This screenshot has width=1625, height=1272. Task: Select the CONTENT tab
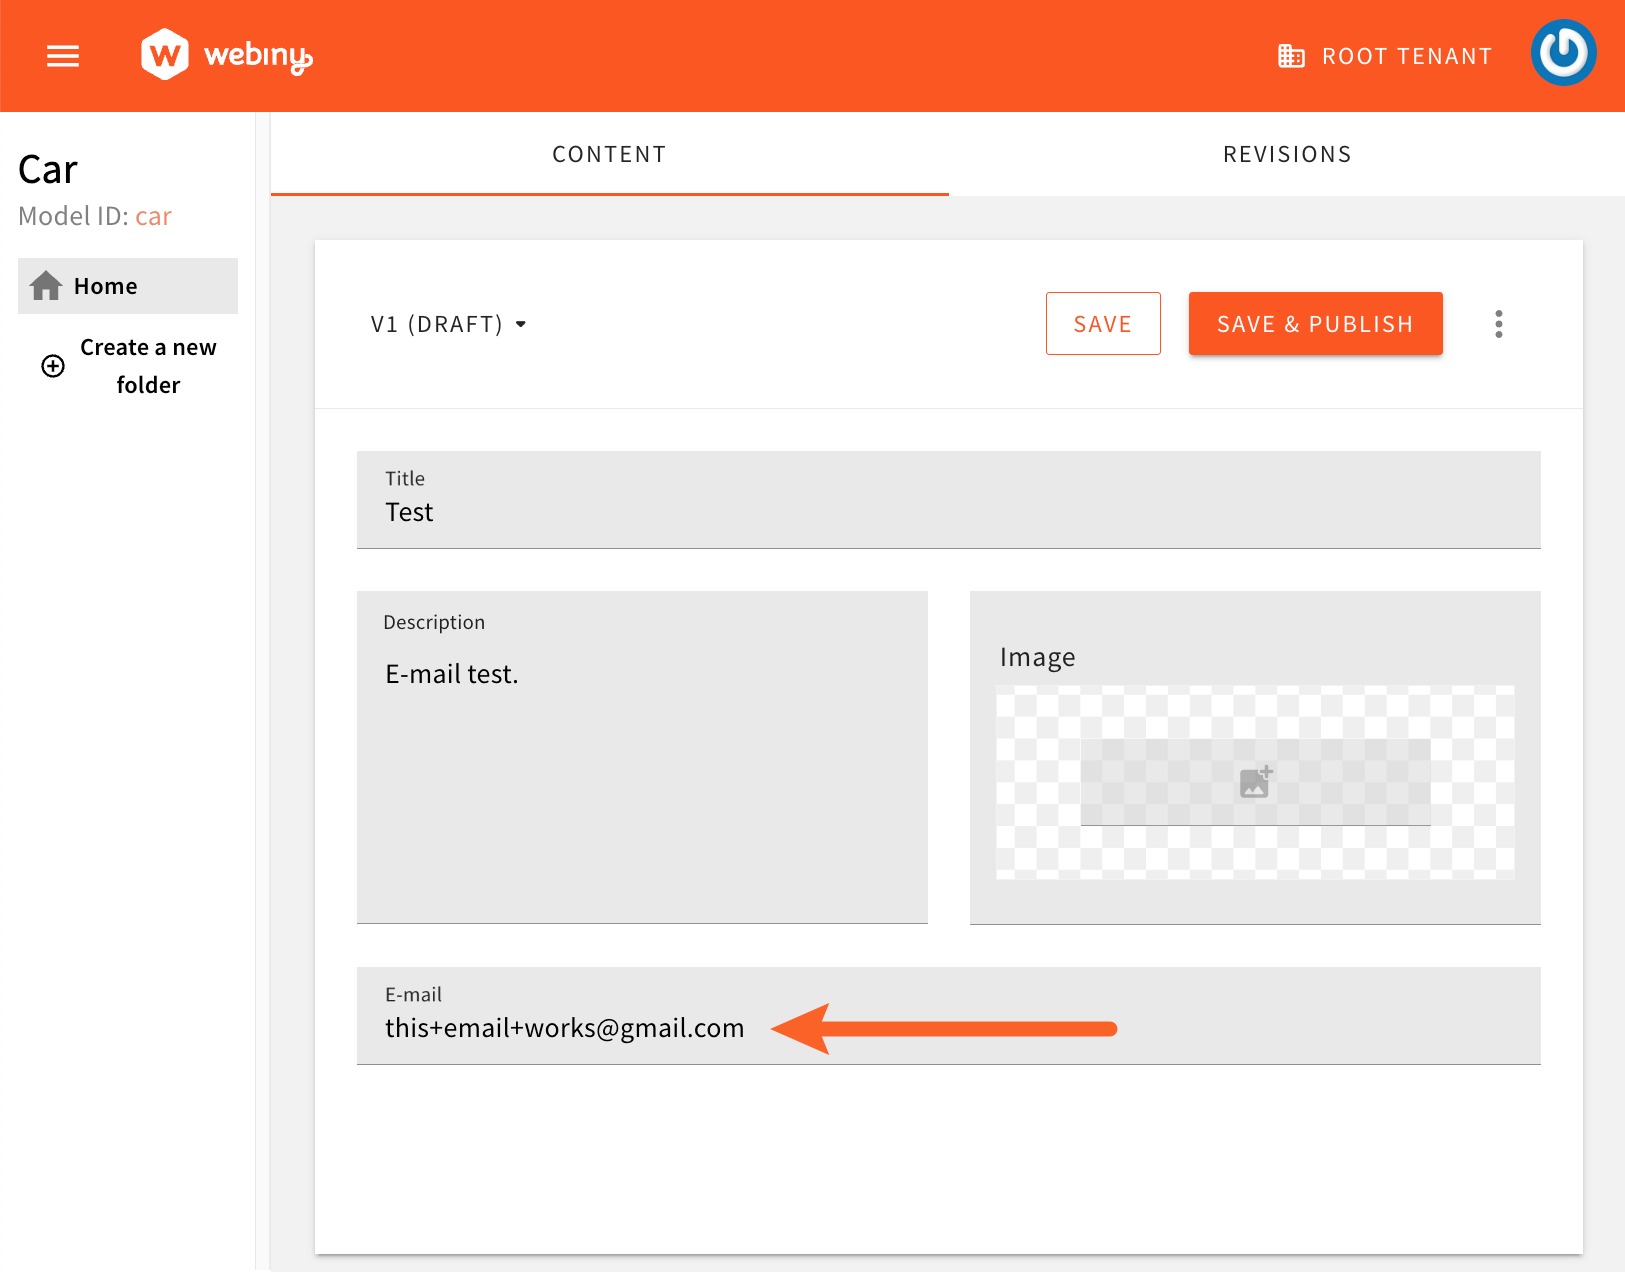pos(609,154)
